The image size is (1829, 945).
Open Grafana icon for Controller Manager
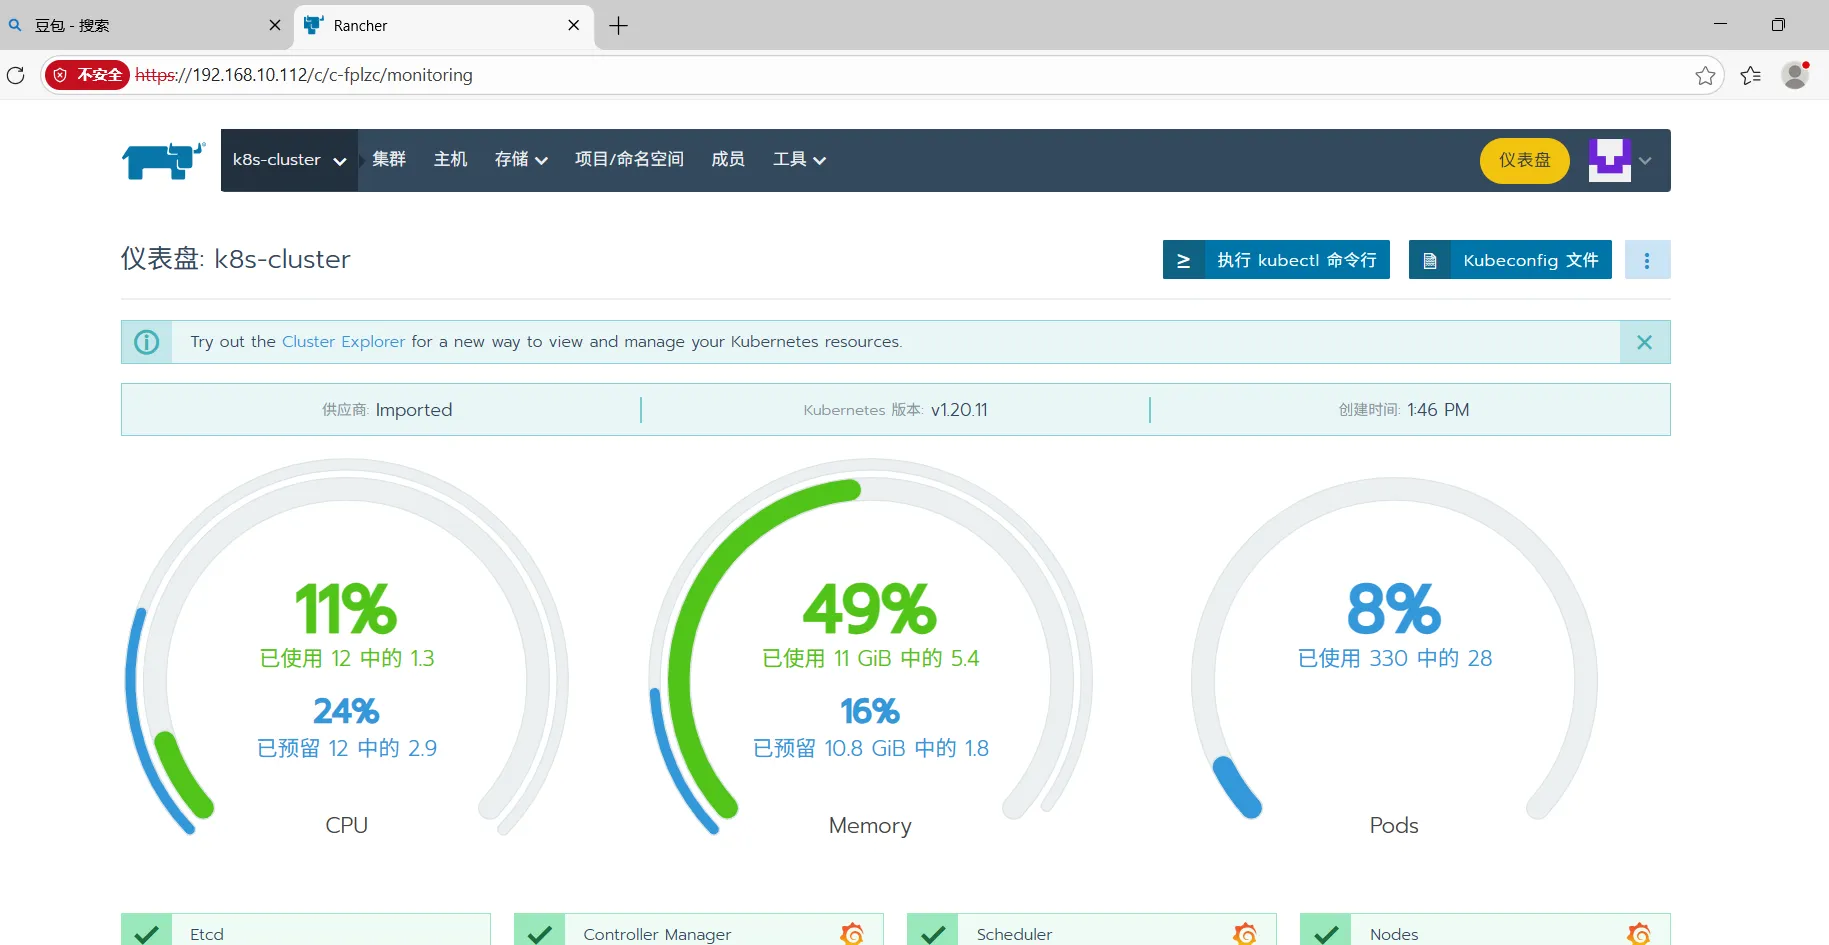[852, 934]
